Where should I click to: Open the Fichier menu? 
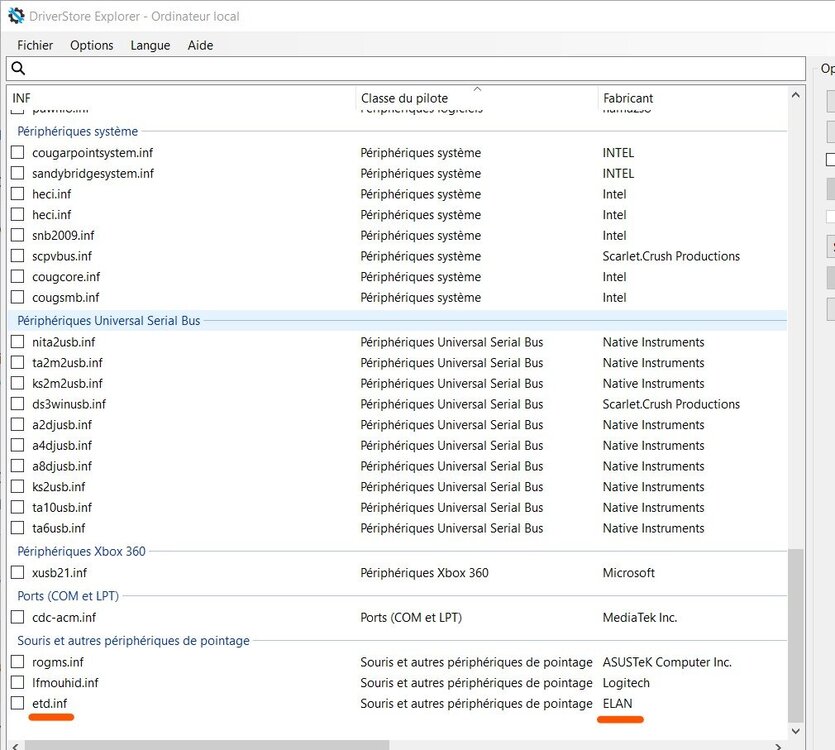click(x=35, y=45)
